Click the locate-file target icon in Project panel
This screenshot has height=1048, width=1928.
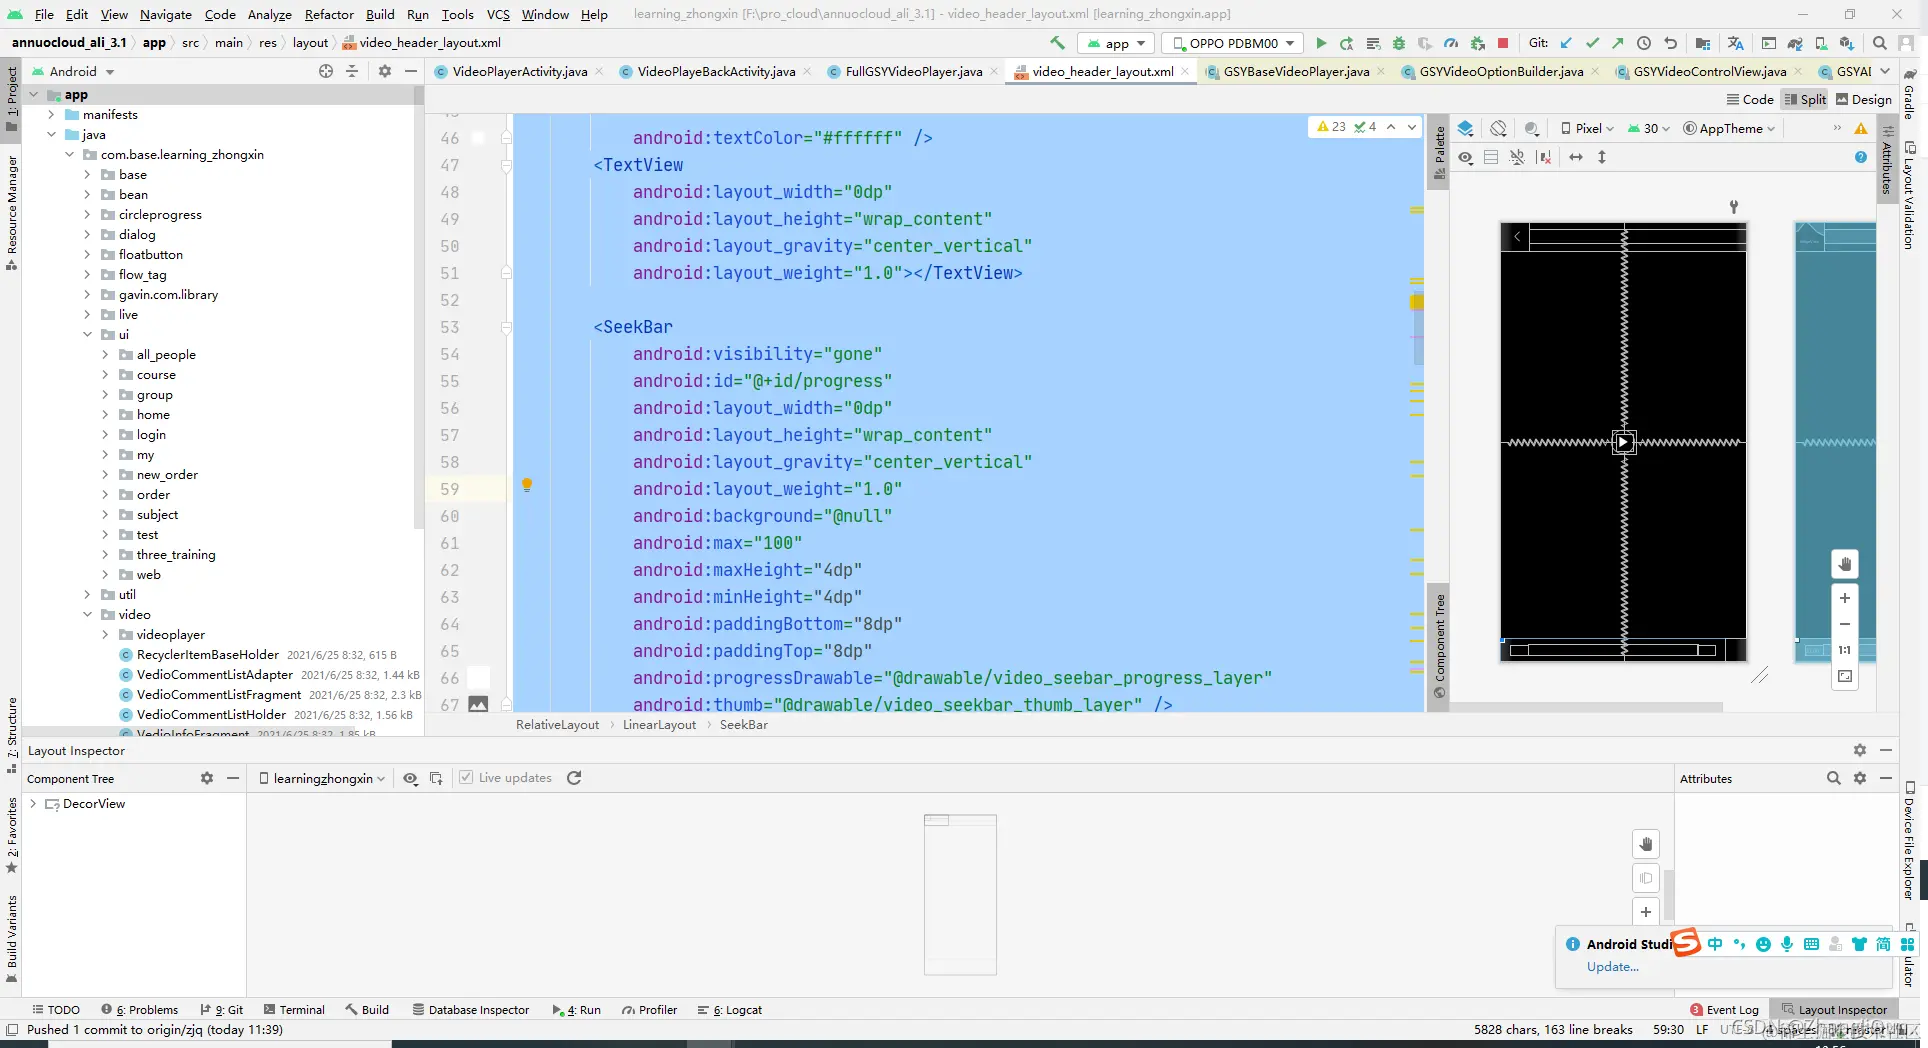point(326,71)
